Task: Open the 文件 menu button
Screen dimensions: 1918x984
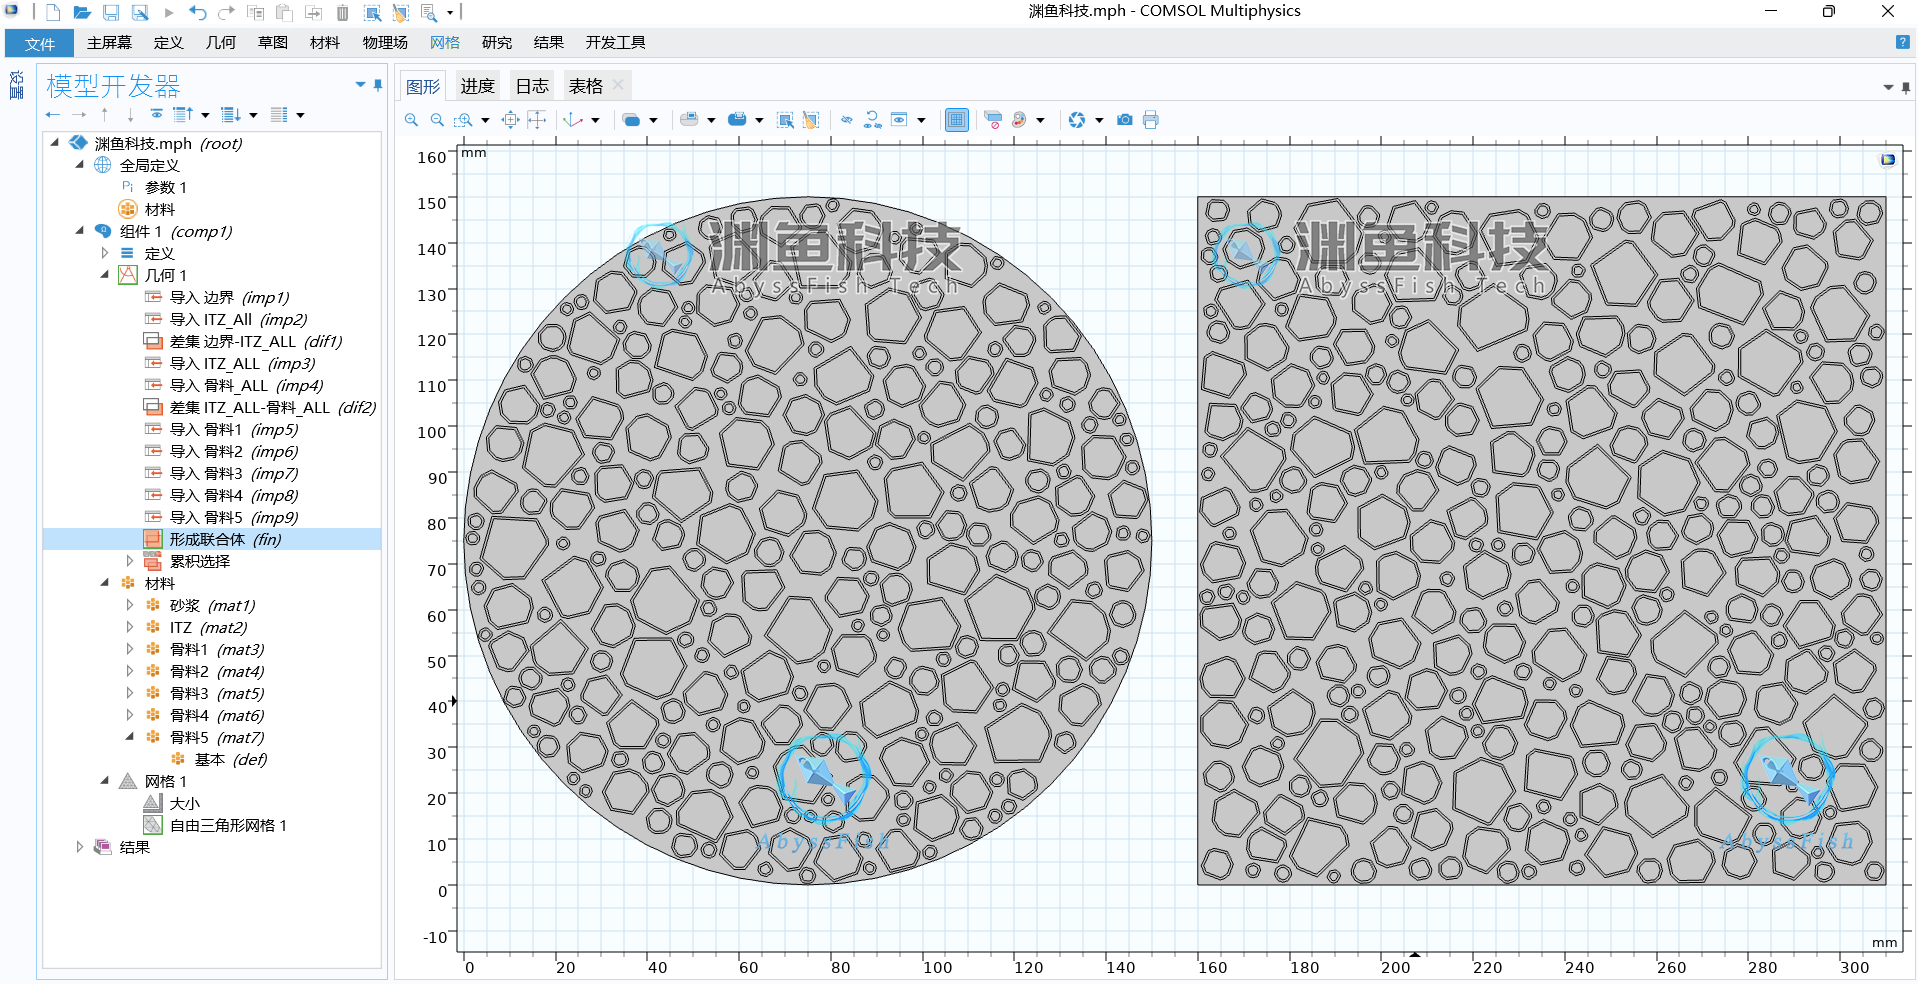Action: coord(40,43)
